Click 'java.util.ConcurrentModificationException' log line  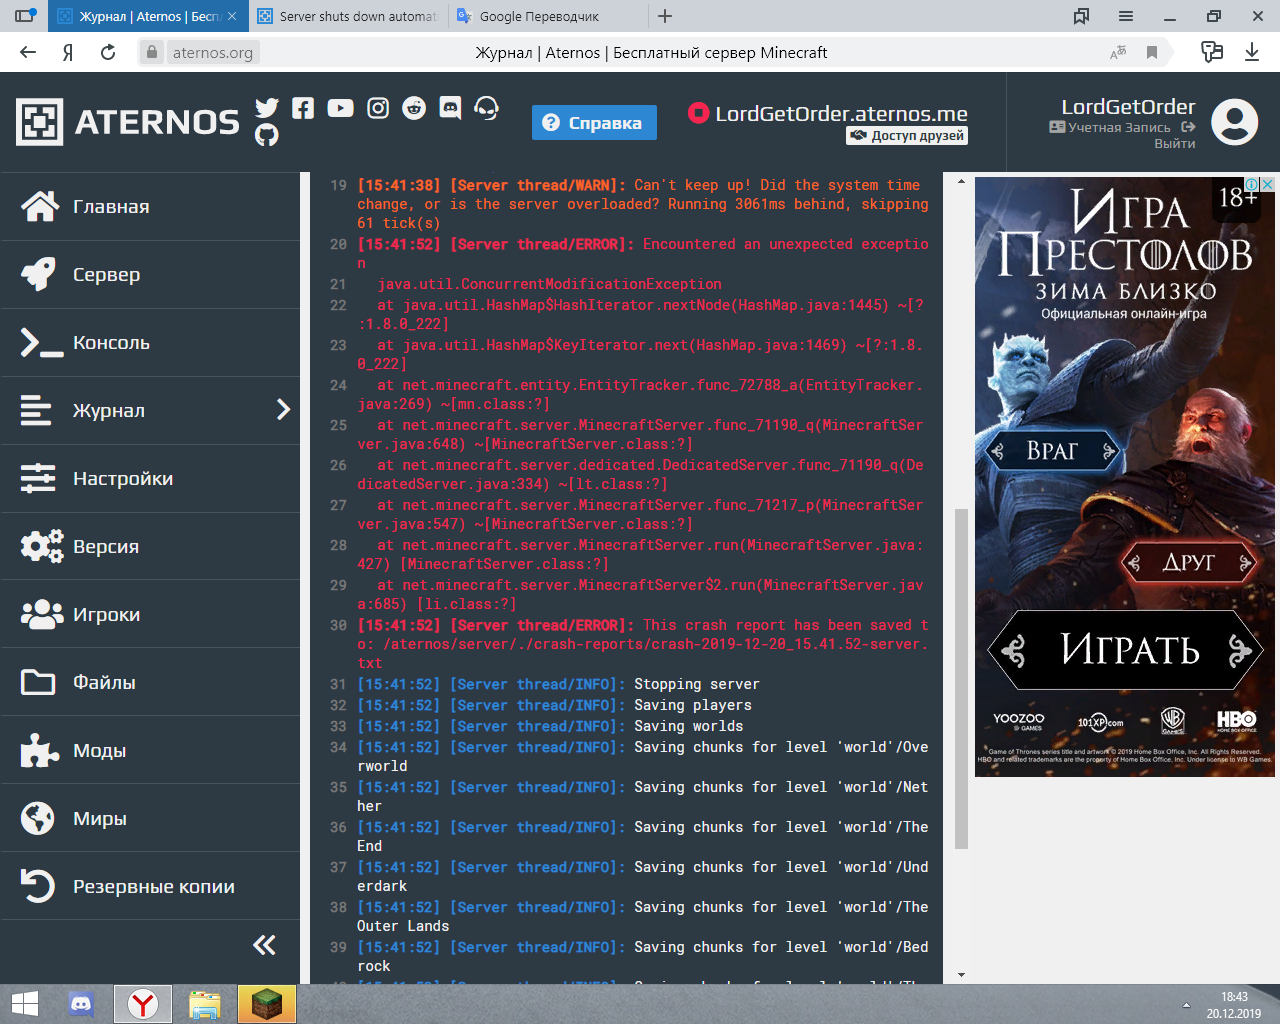pos(550,284)
